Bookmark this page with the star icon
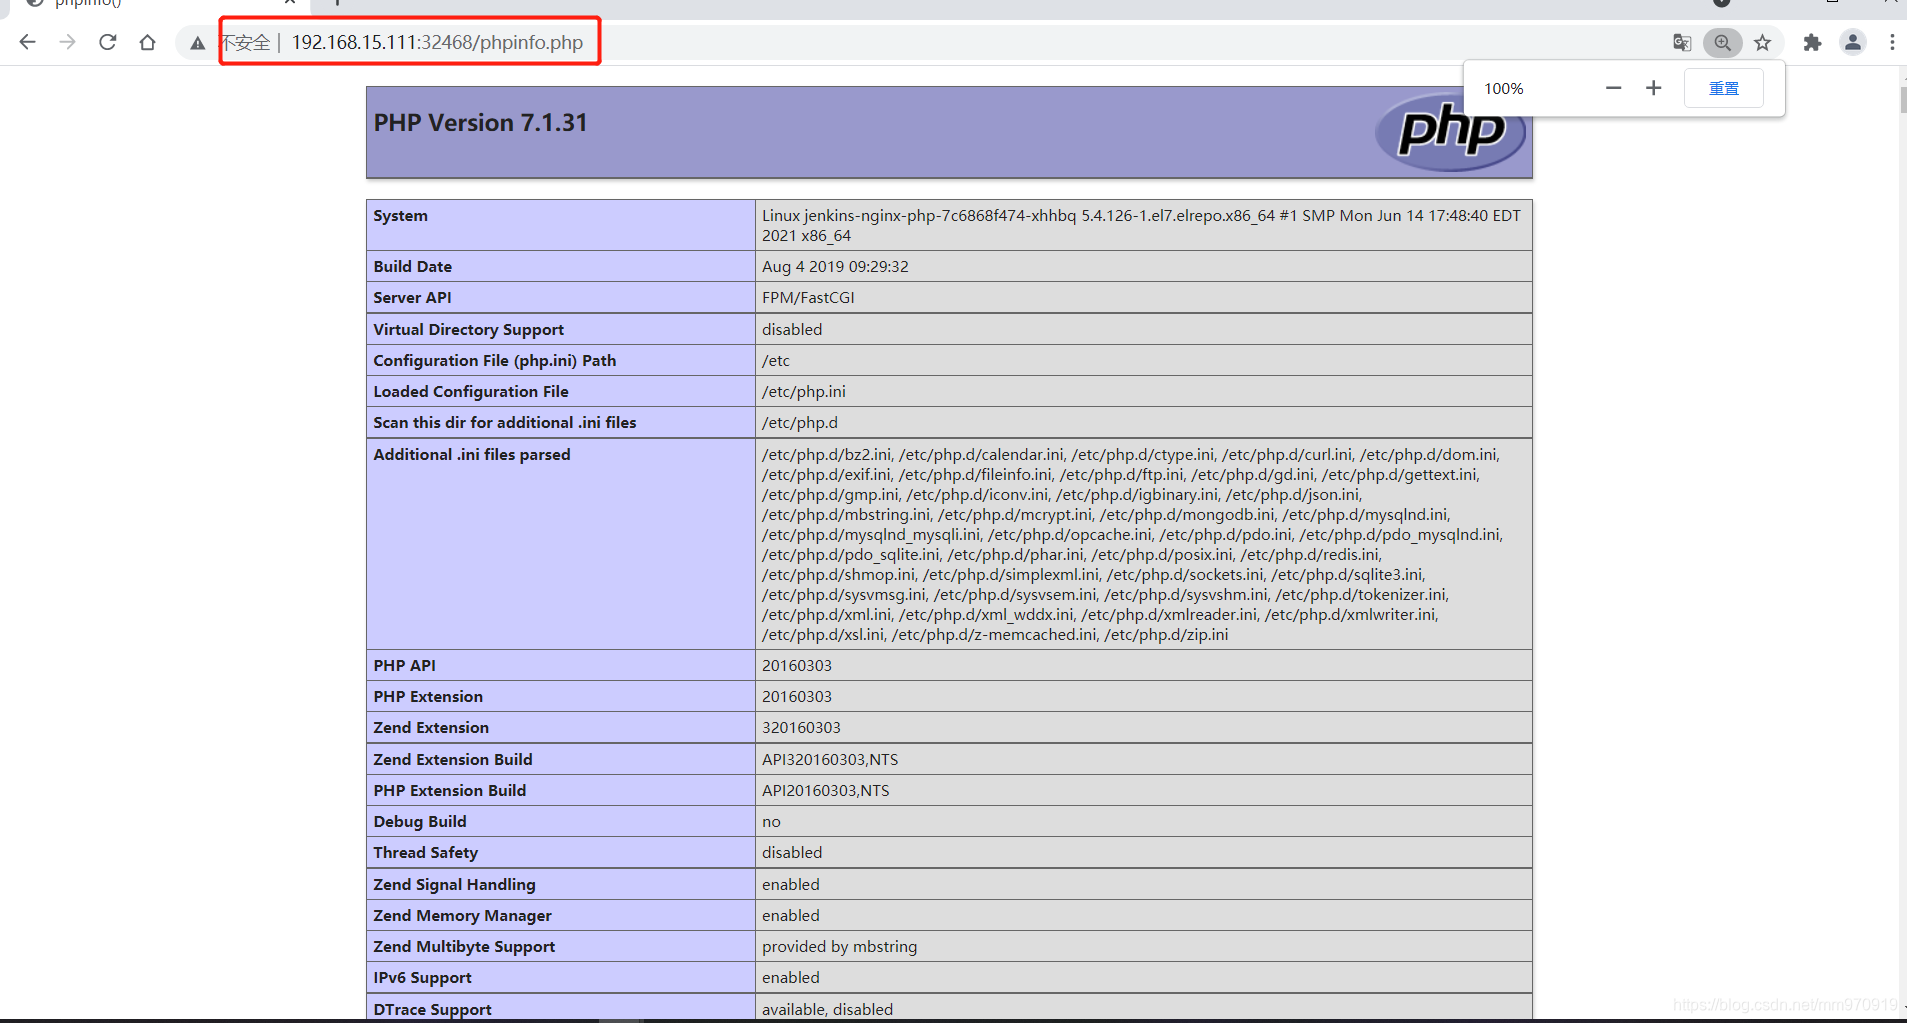Image resolution: width=1907 pixels, height=1023 pixels. (1762, 42)
